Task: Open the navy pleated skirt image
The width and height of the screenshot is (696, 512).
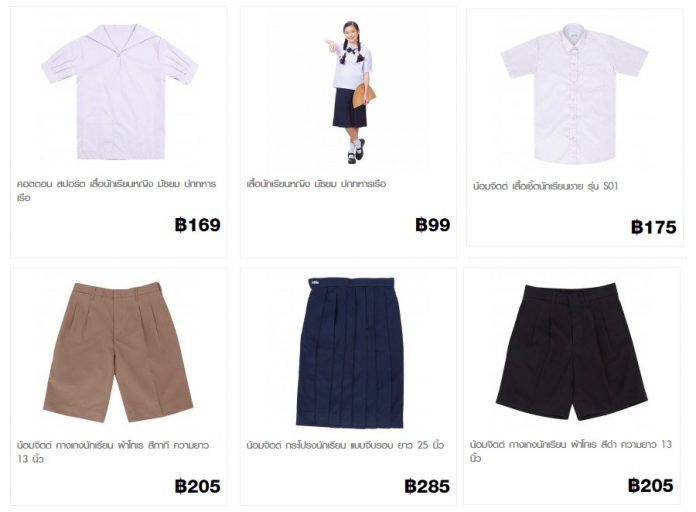Action: click(350, 353)
